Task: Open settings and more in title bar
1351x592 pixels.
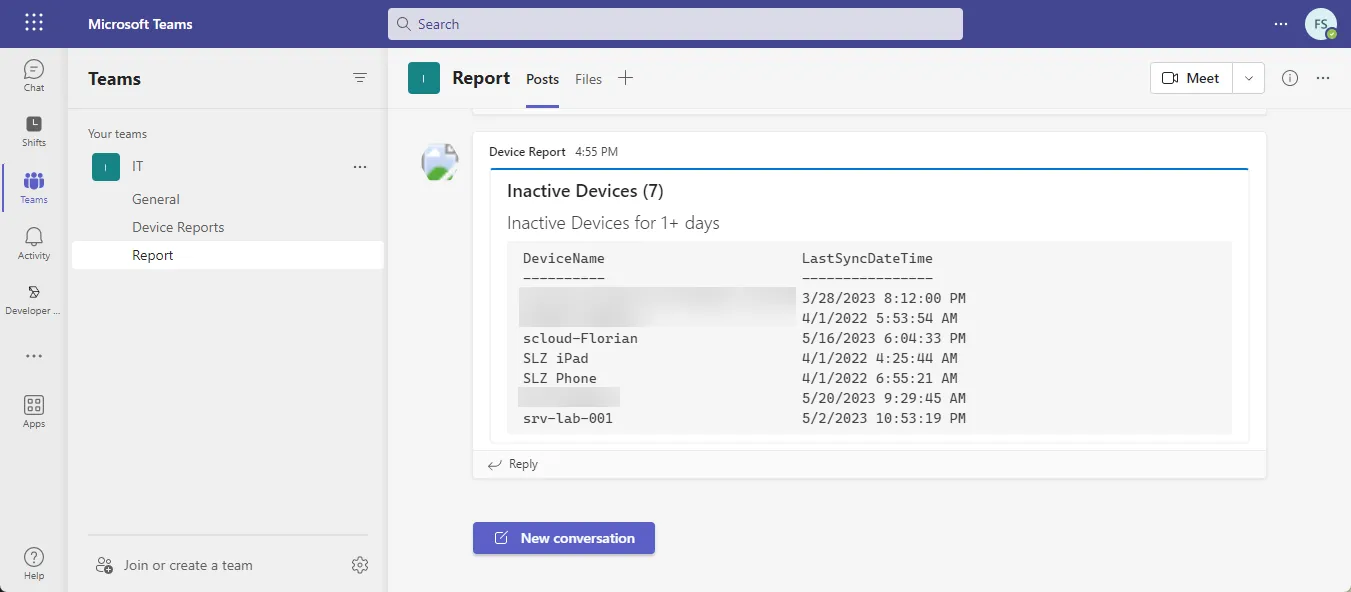Action: click(1281, 24)
